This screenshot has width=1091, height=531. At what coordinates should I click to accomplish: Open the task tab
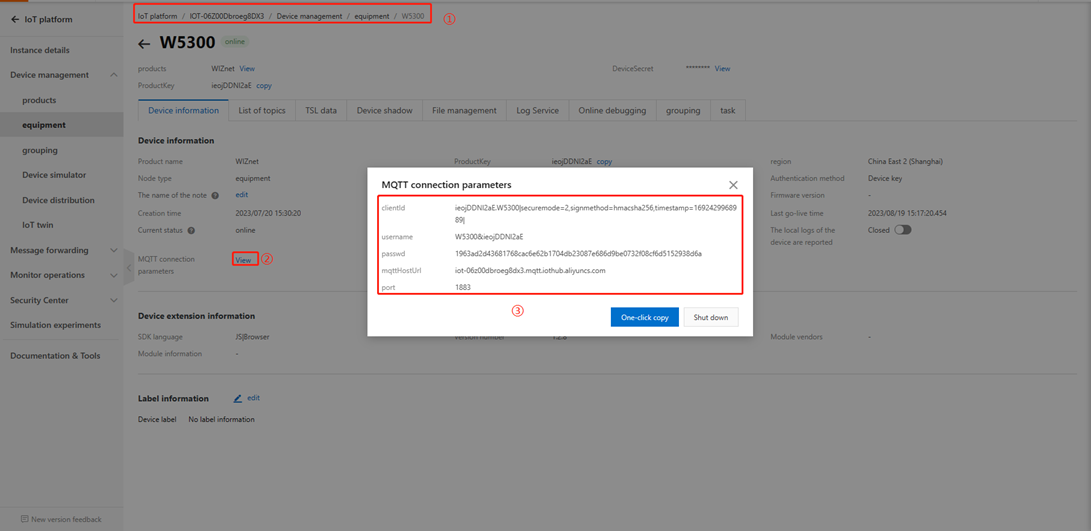(728, 111)
